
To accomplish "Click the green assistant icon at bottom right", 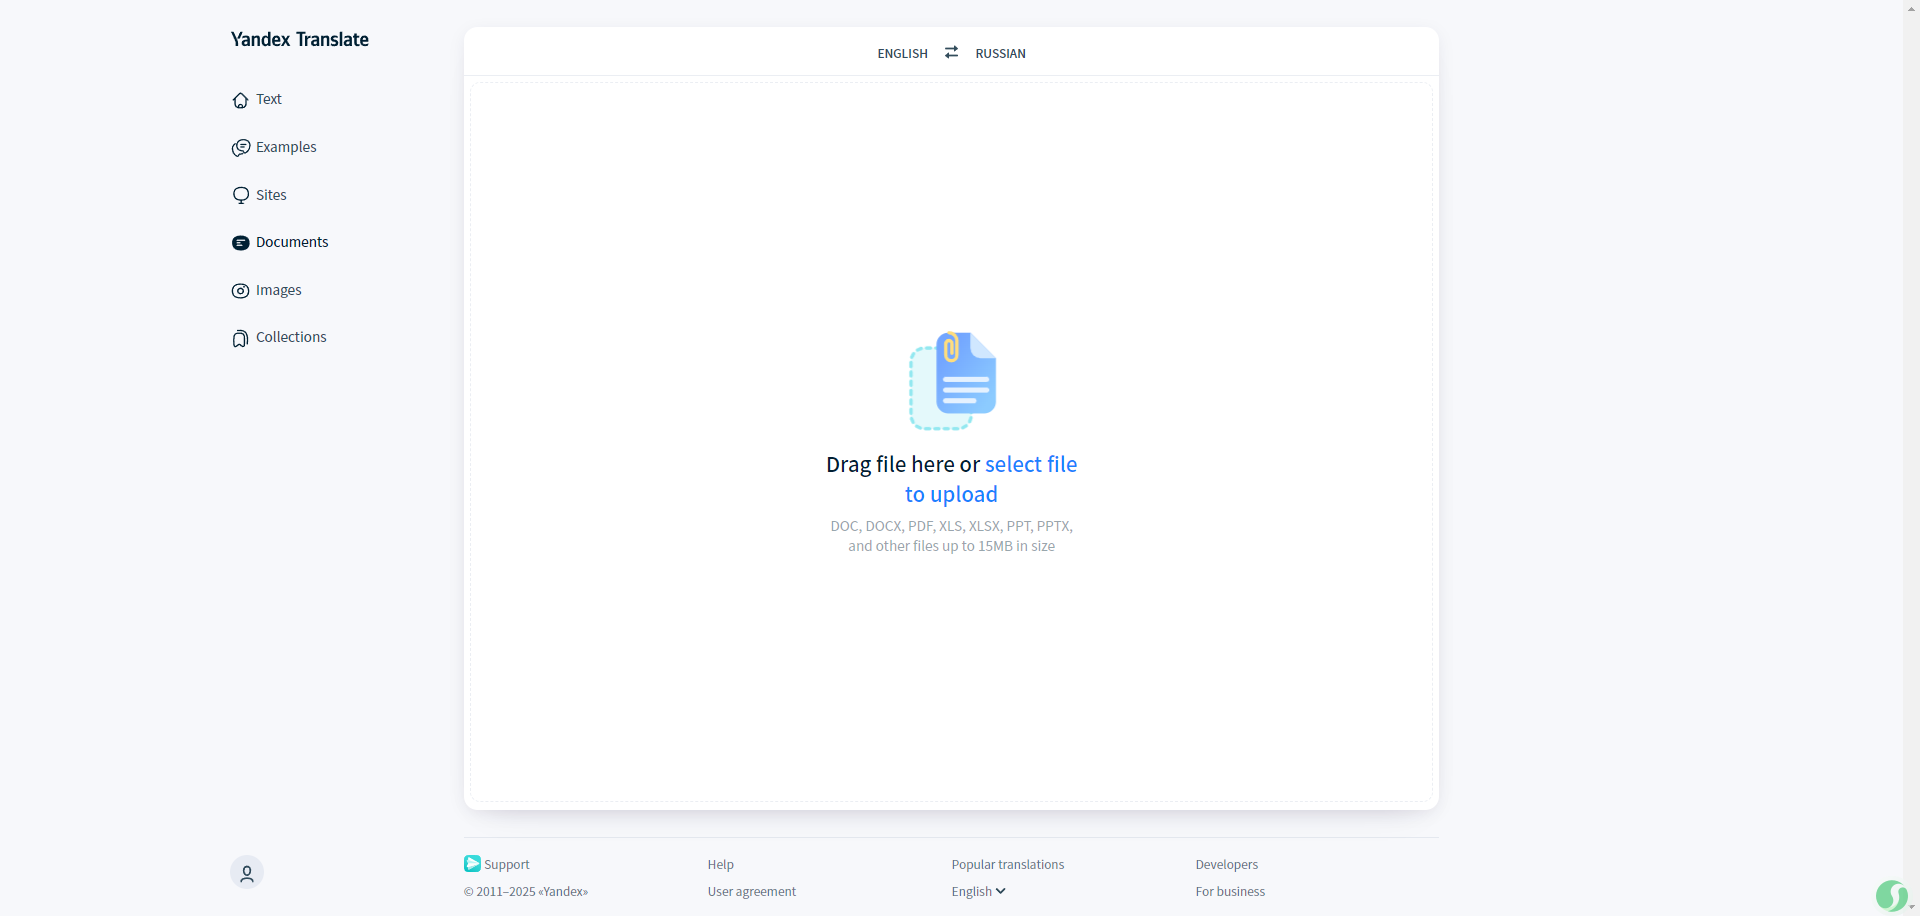I will pyautogui.click(x=1890, y=895).
